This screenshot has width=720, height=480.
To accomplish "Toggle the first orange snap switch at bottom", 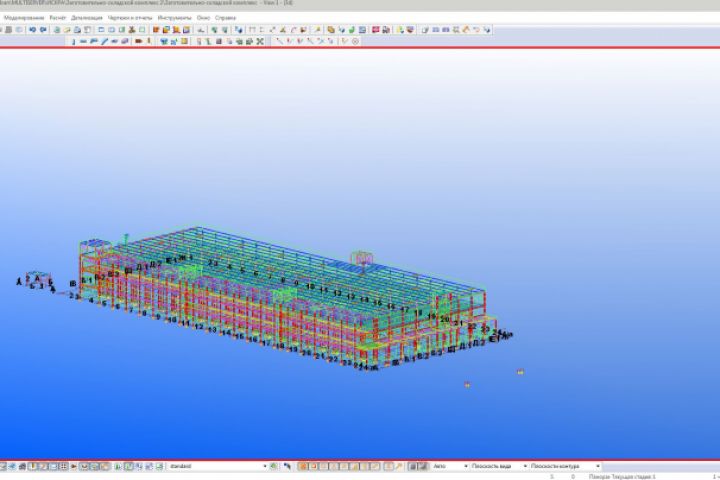I will pos(301,466).
